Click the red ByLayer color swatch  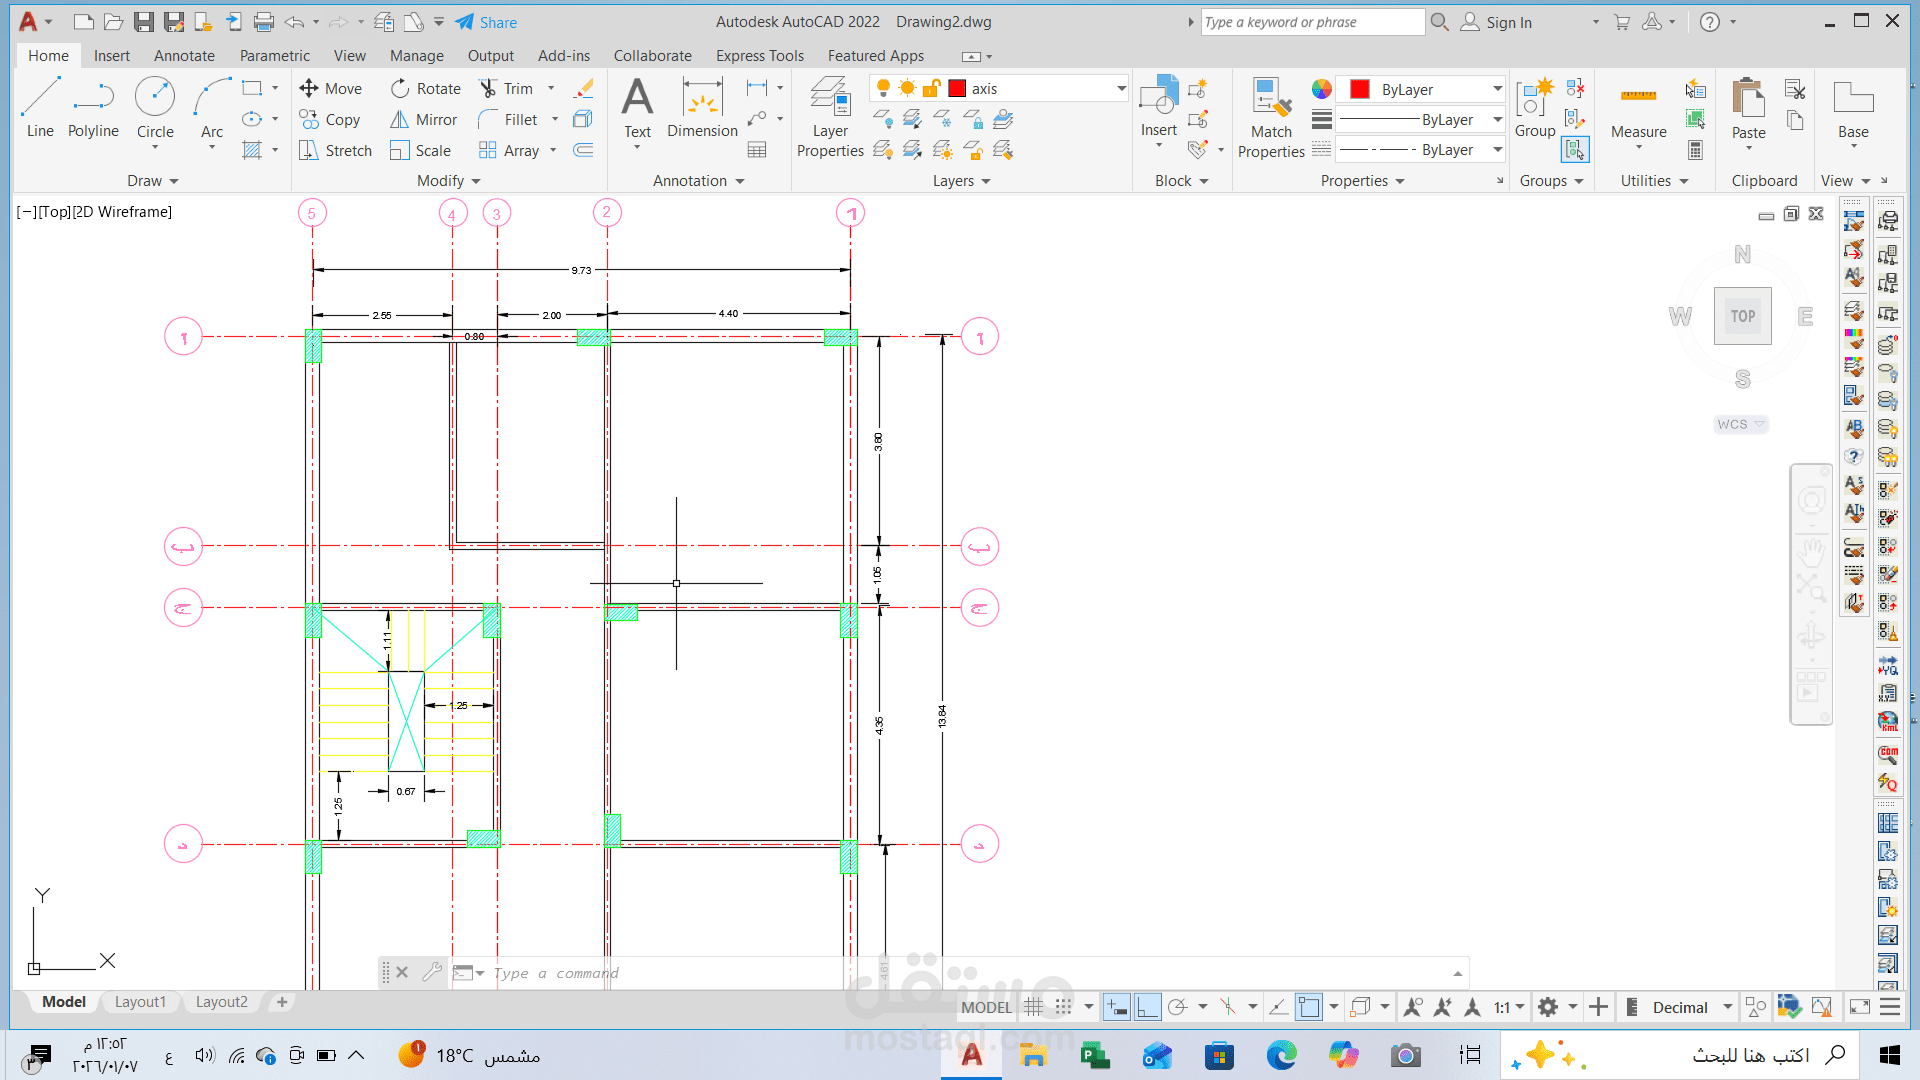[1359, 89]
